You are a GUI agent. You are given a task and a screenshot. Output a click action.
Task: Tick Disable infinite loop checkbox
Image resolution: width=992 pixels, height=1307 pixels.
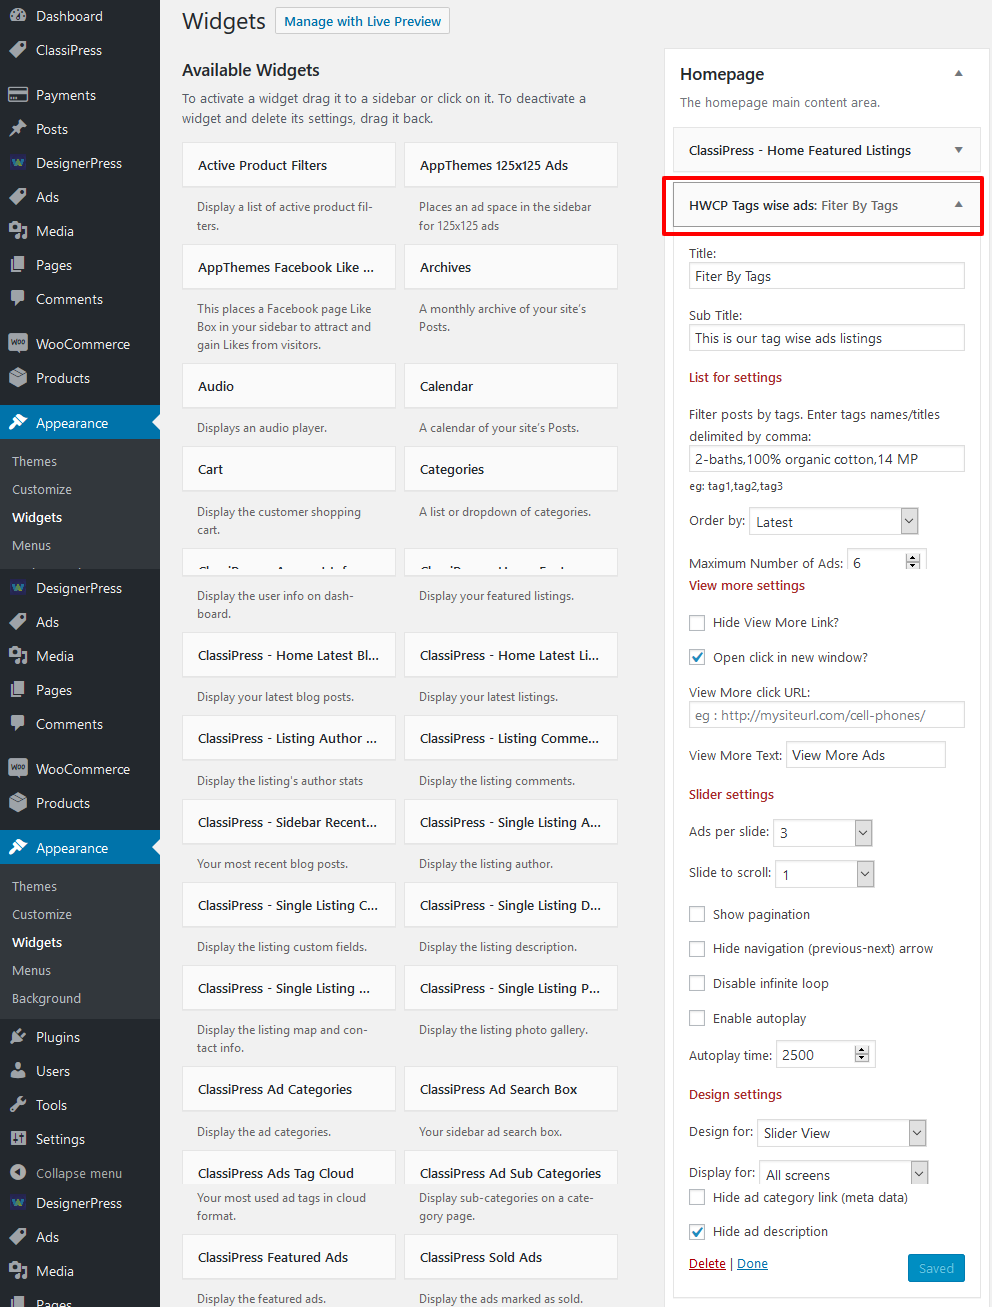[697, 984]
